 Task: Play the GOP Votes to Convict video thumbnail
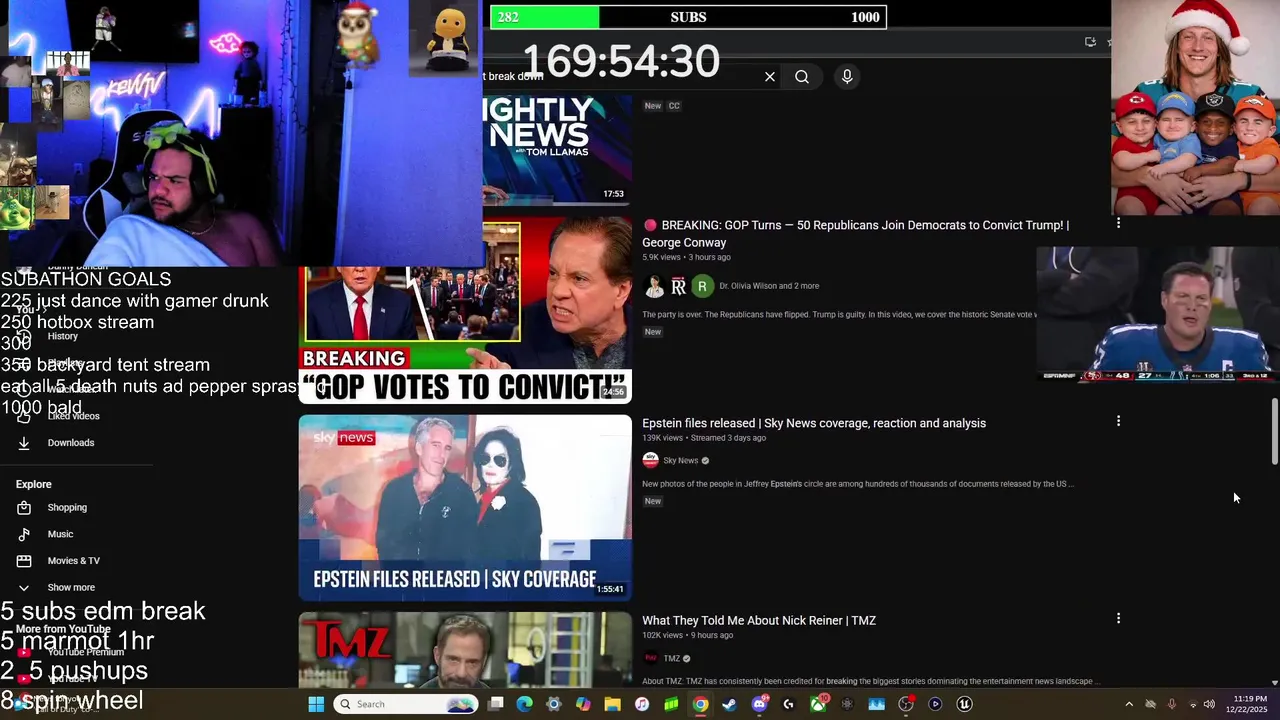[x=465, y=310]
